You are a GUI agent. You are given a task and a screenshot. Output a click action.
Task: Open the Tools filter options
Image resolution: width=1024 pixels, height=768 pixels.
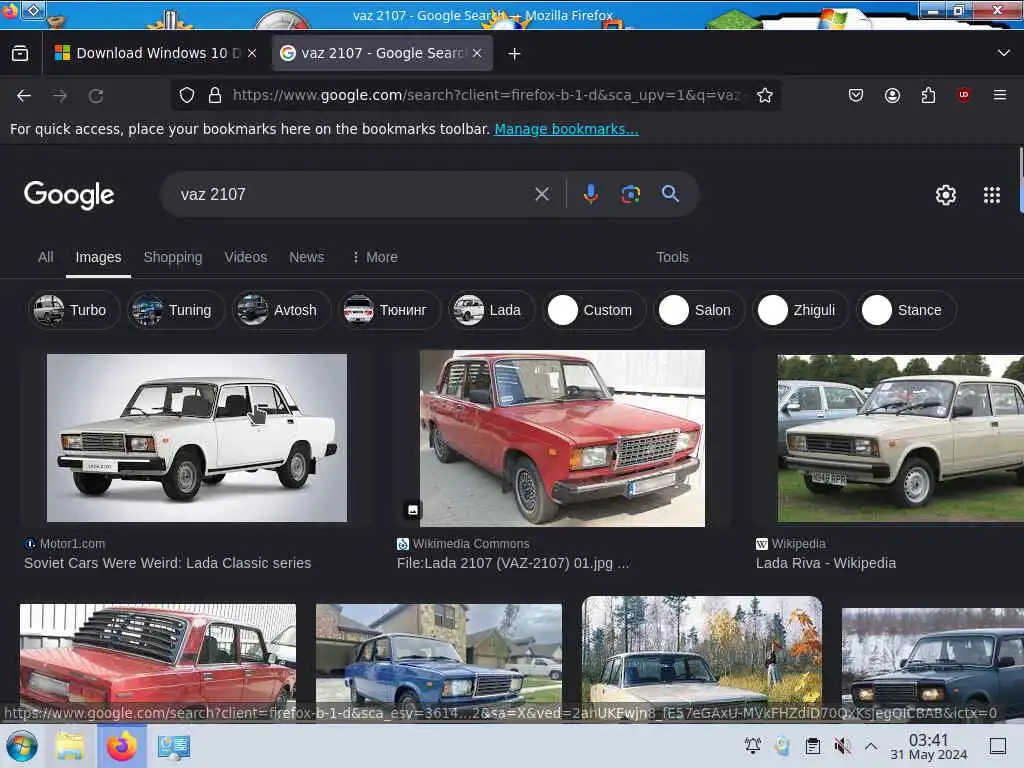[x=672, y=257]
